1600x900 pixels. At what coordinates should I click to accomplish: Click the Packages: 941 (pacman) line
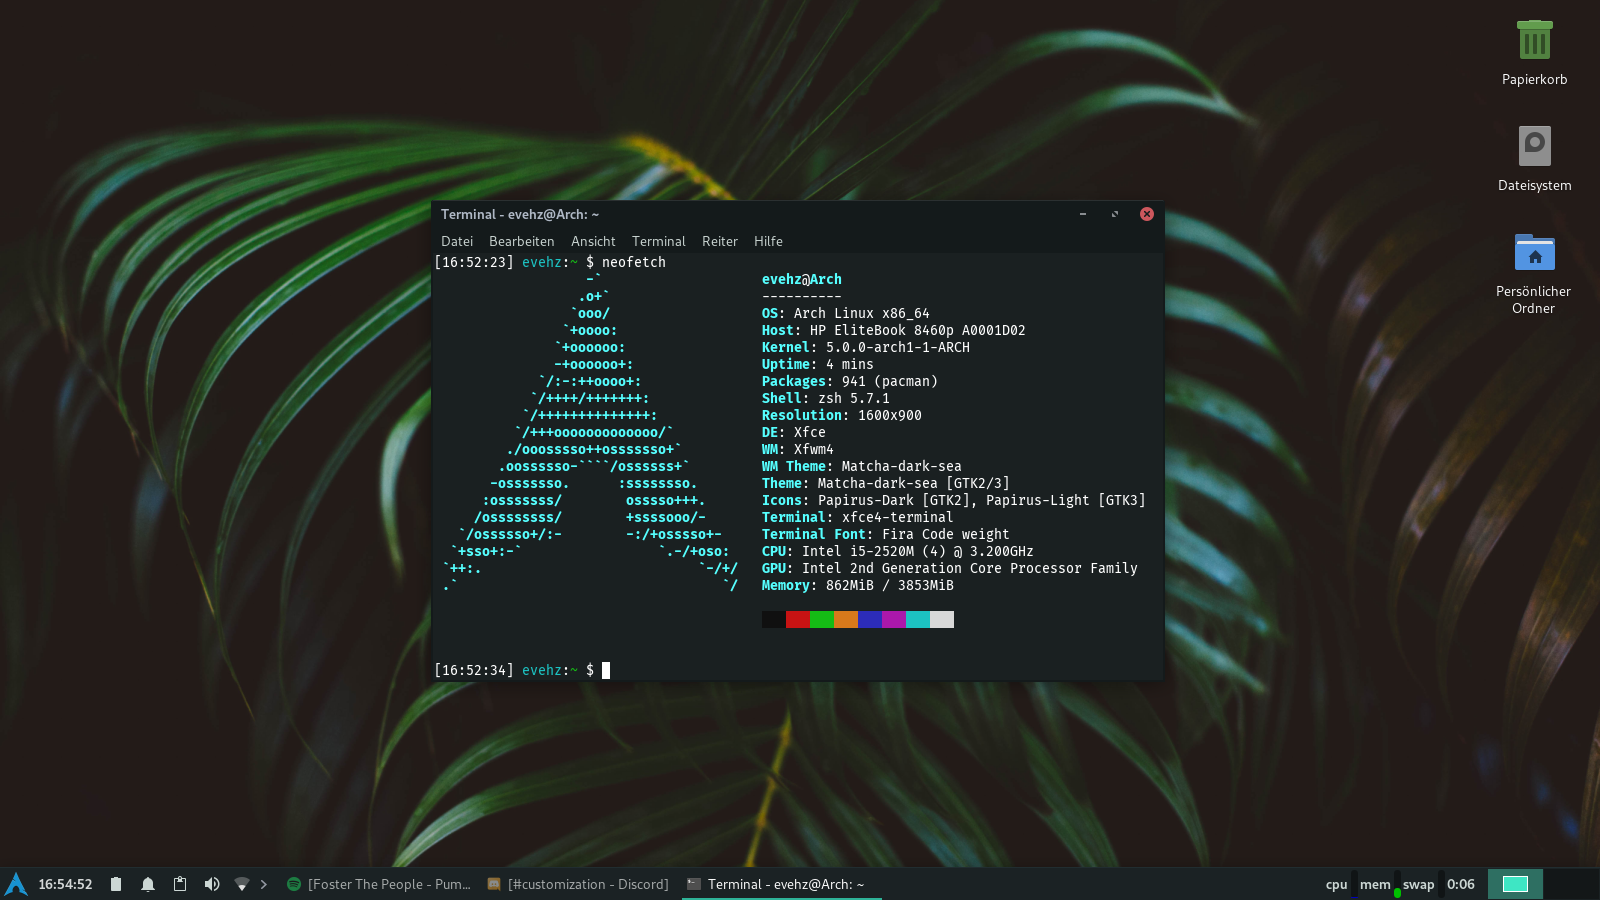click(x=850, y=381)
